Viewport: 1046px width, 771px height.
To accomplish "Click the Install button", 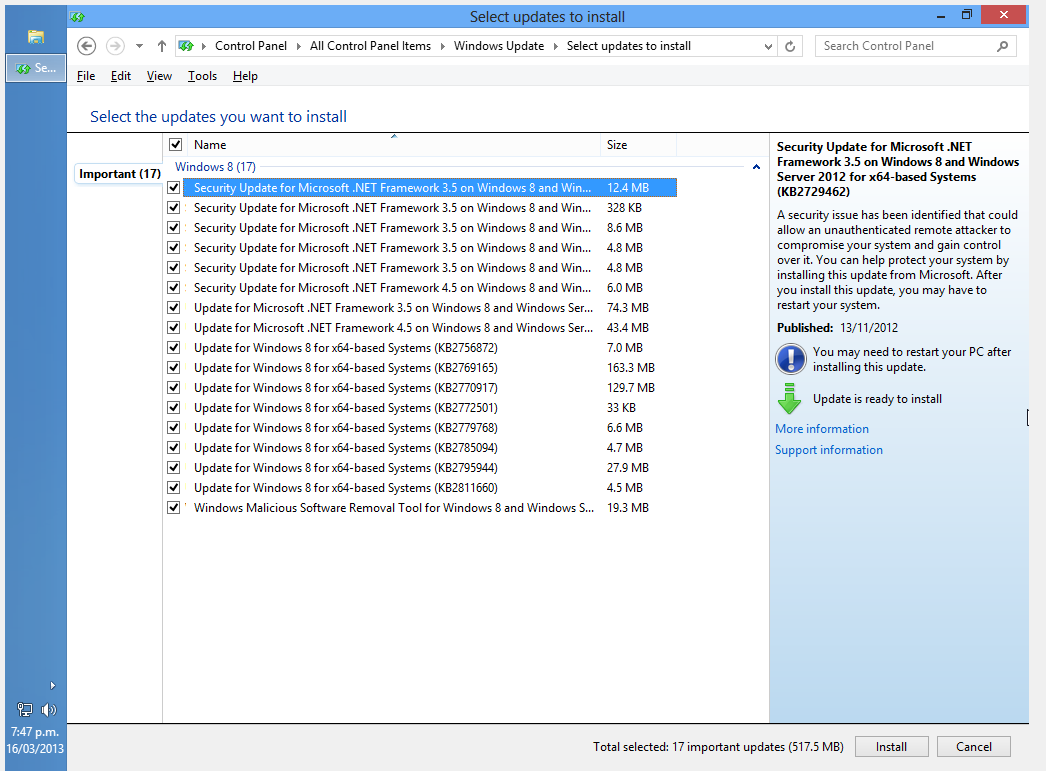I will click(x=891, y=747).
